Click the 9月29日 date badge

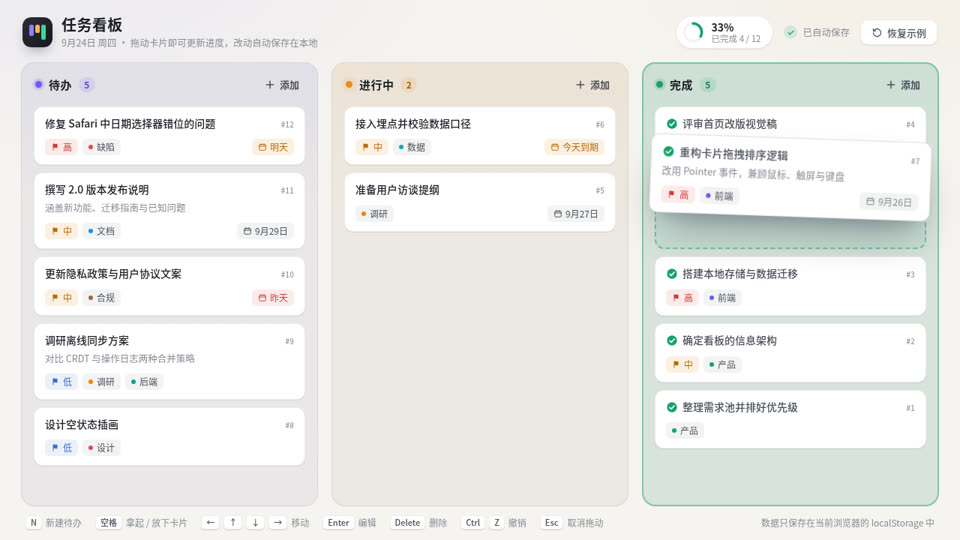(266, 231)
